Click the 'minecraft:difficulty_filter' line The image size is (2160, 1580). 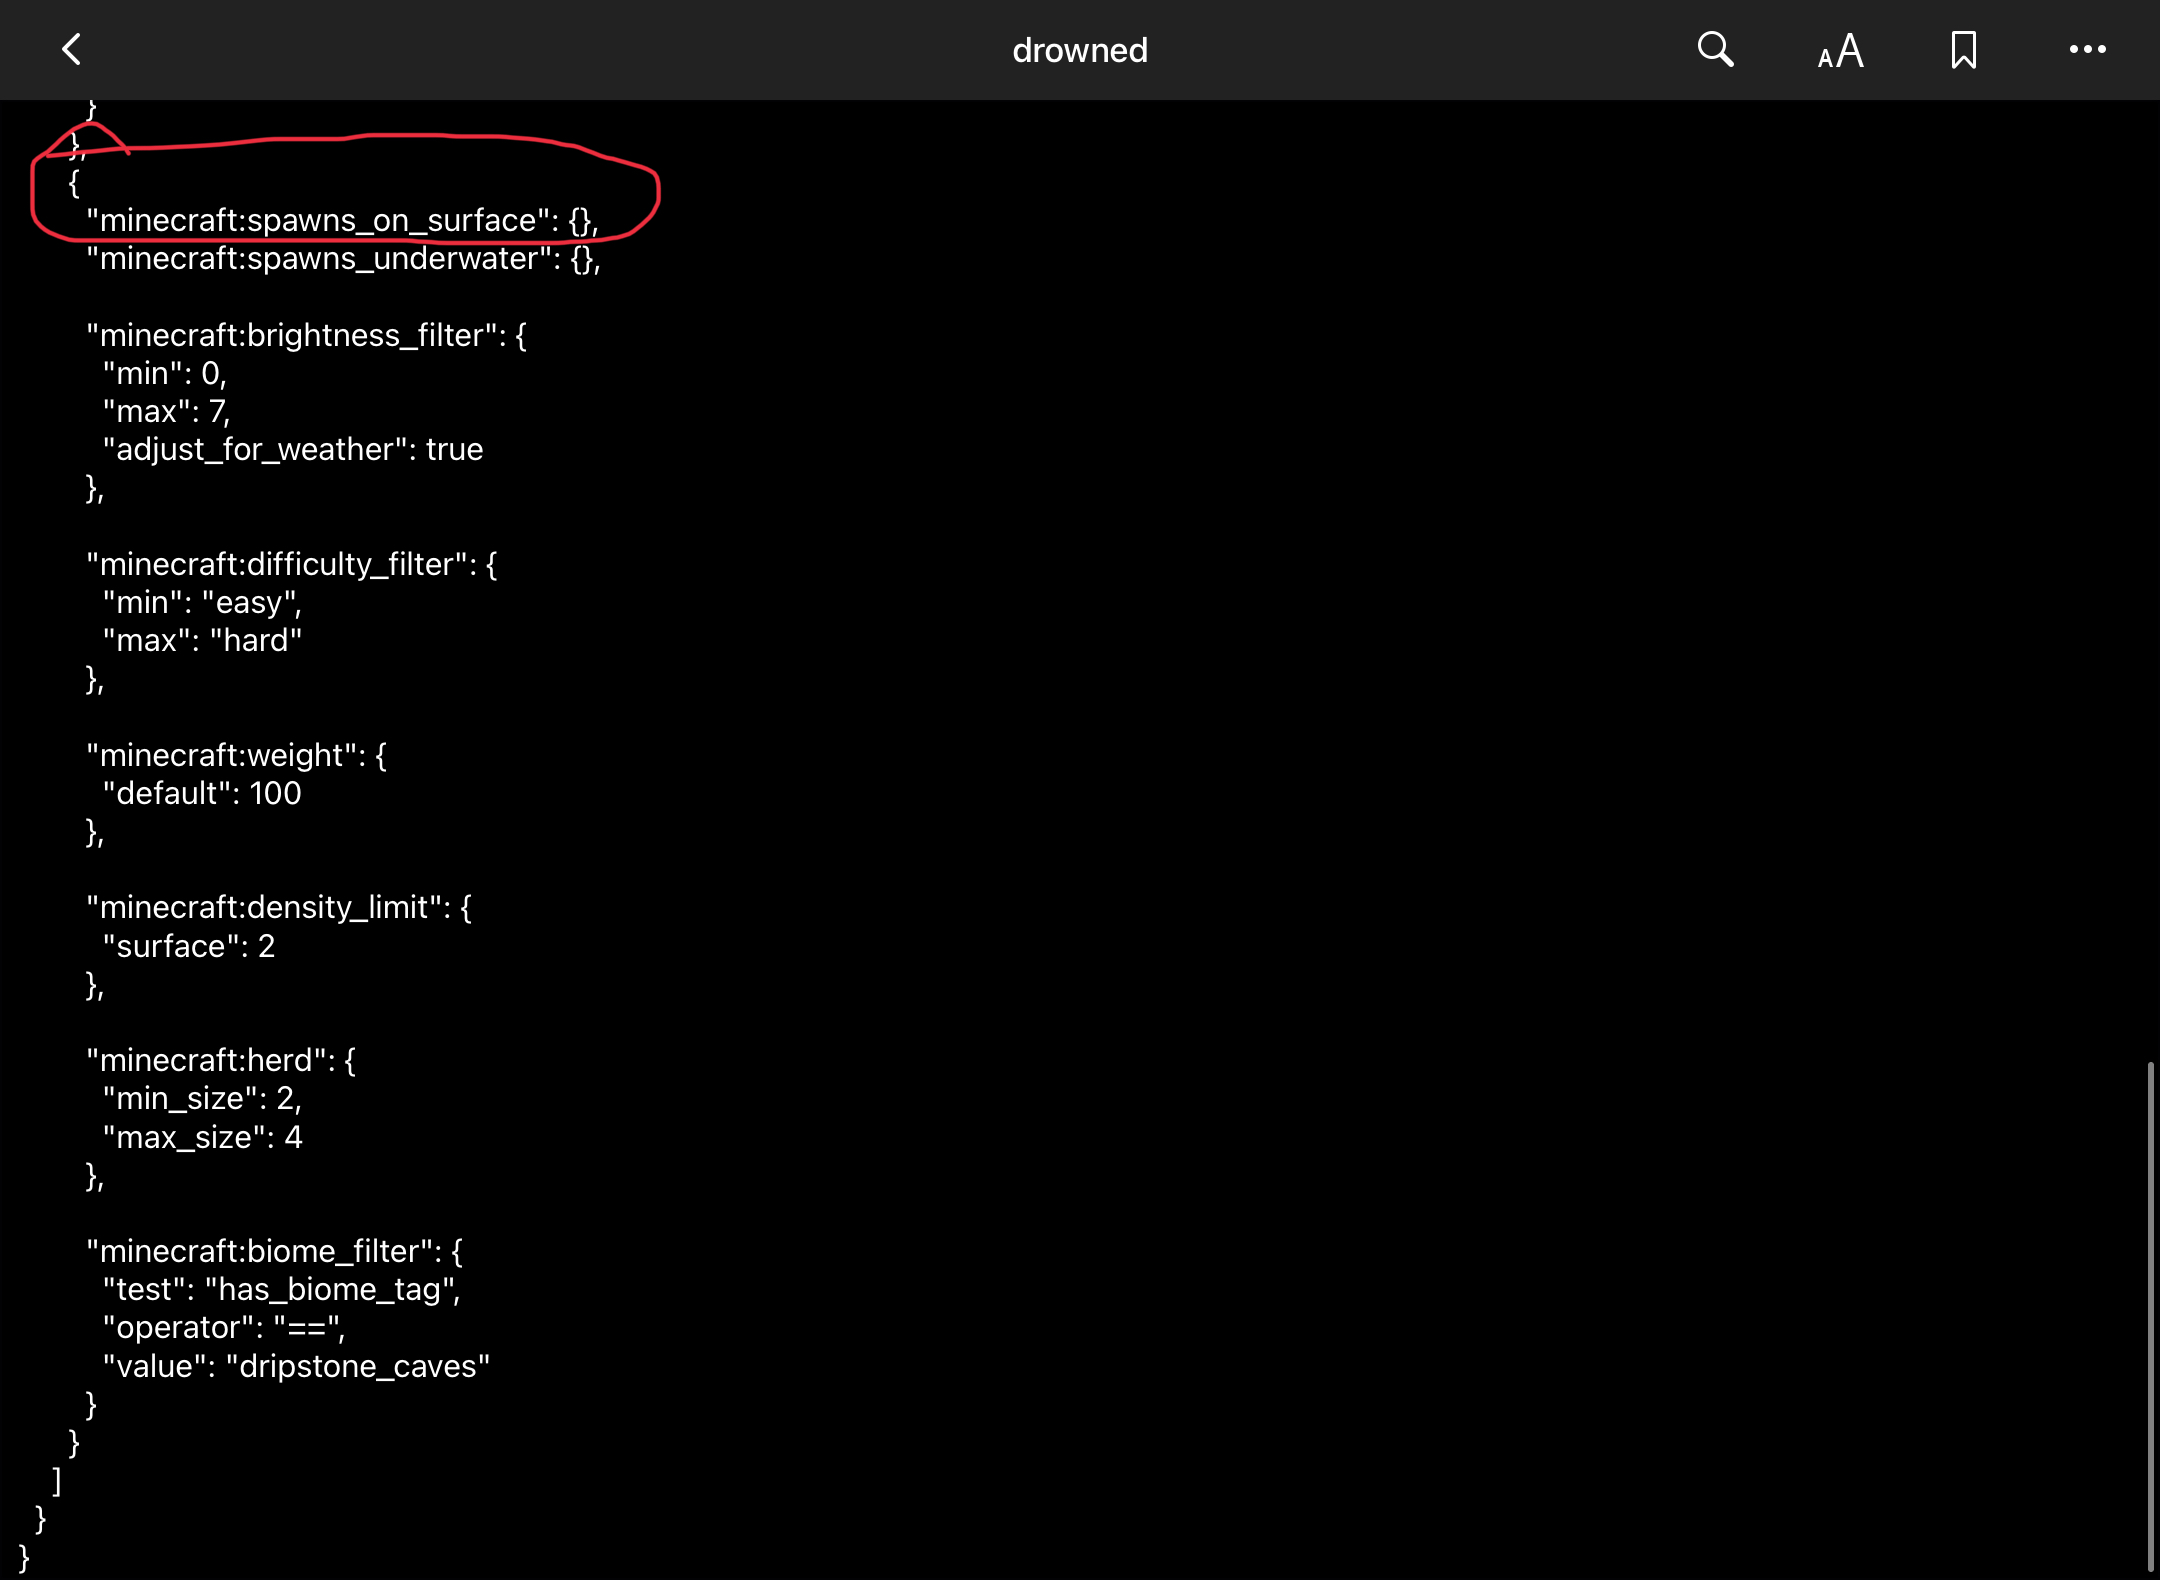290,564
